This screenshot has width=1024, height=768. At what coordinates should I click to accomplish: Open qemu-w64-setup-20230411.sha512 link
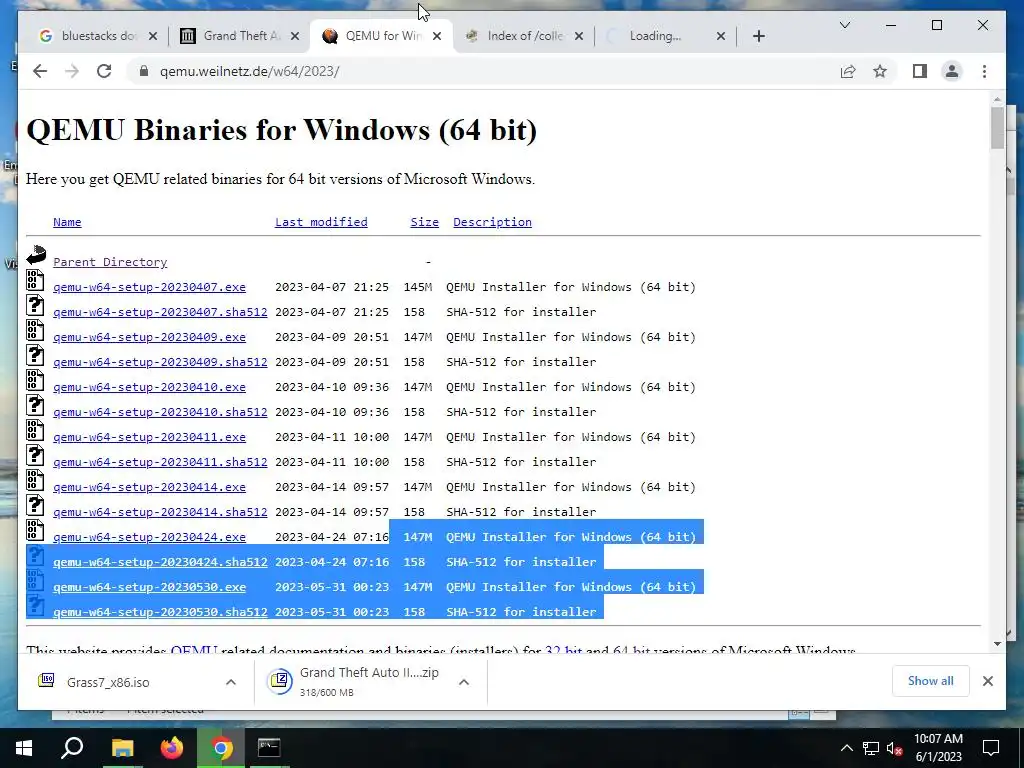point(160,462)
